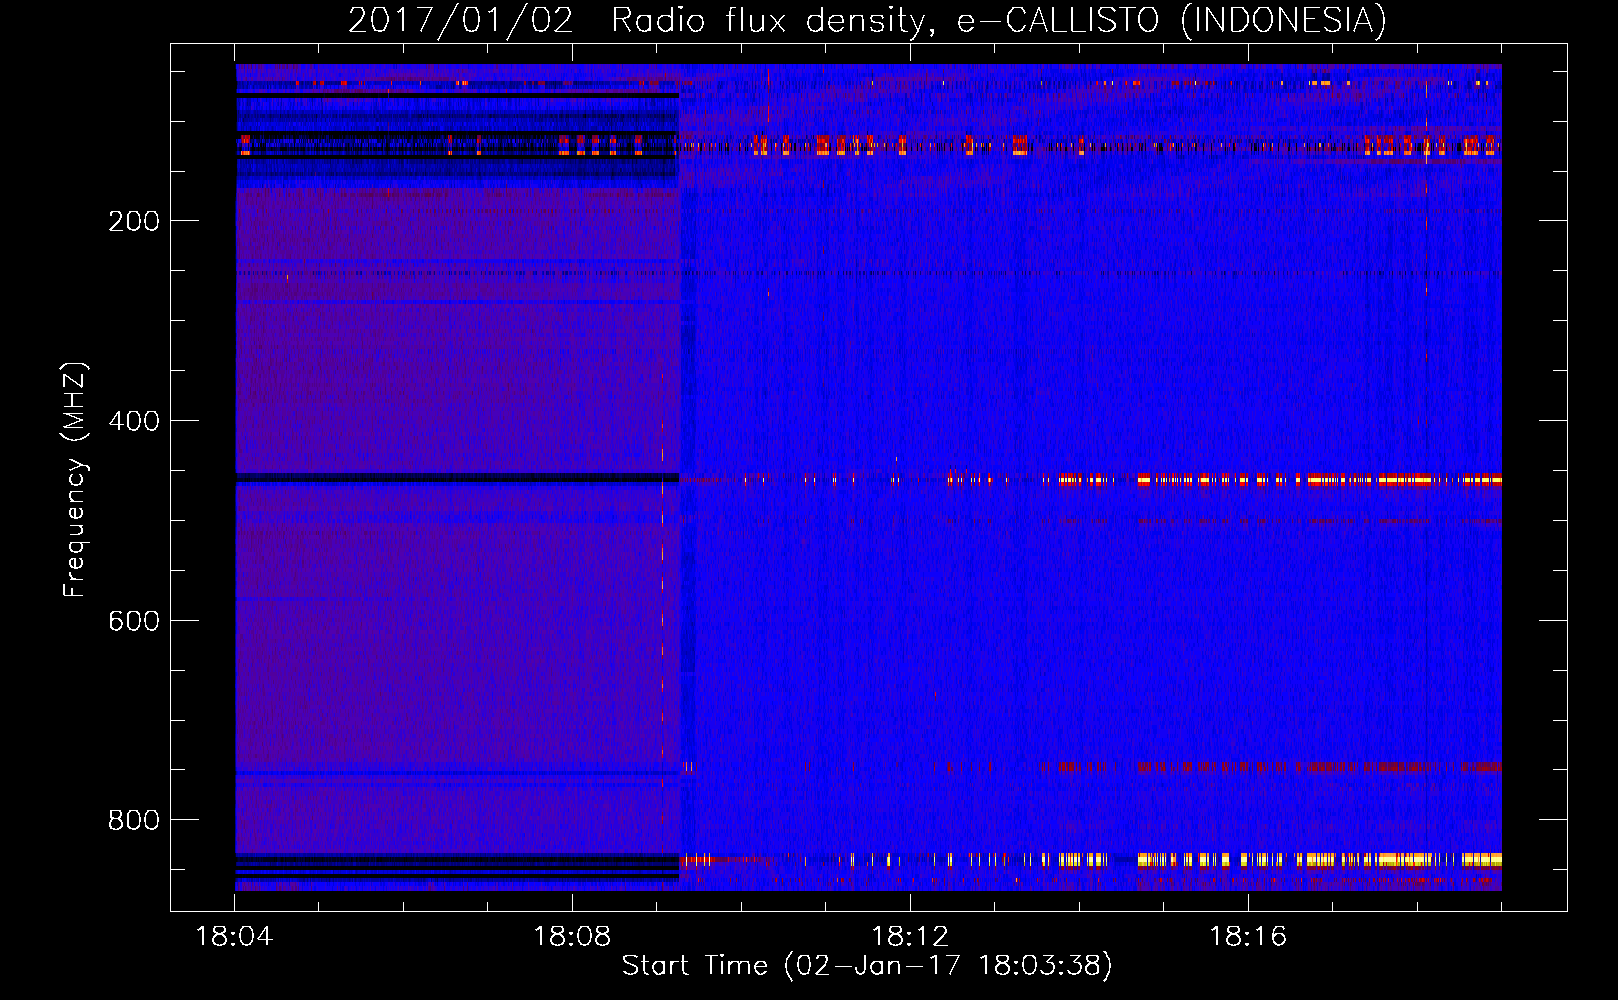
Task: Click the 200 frequency tick label
Action: 134,221
